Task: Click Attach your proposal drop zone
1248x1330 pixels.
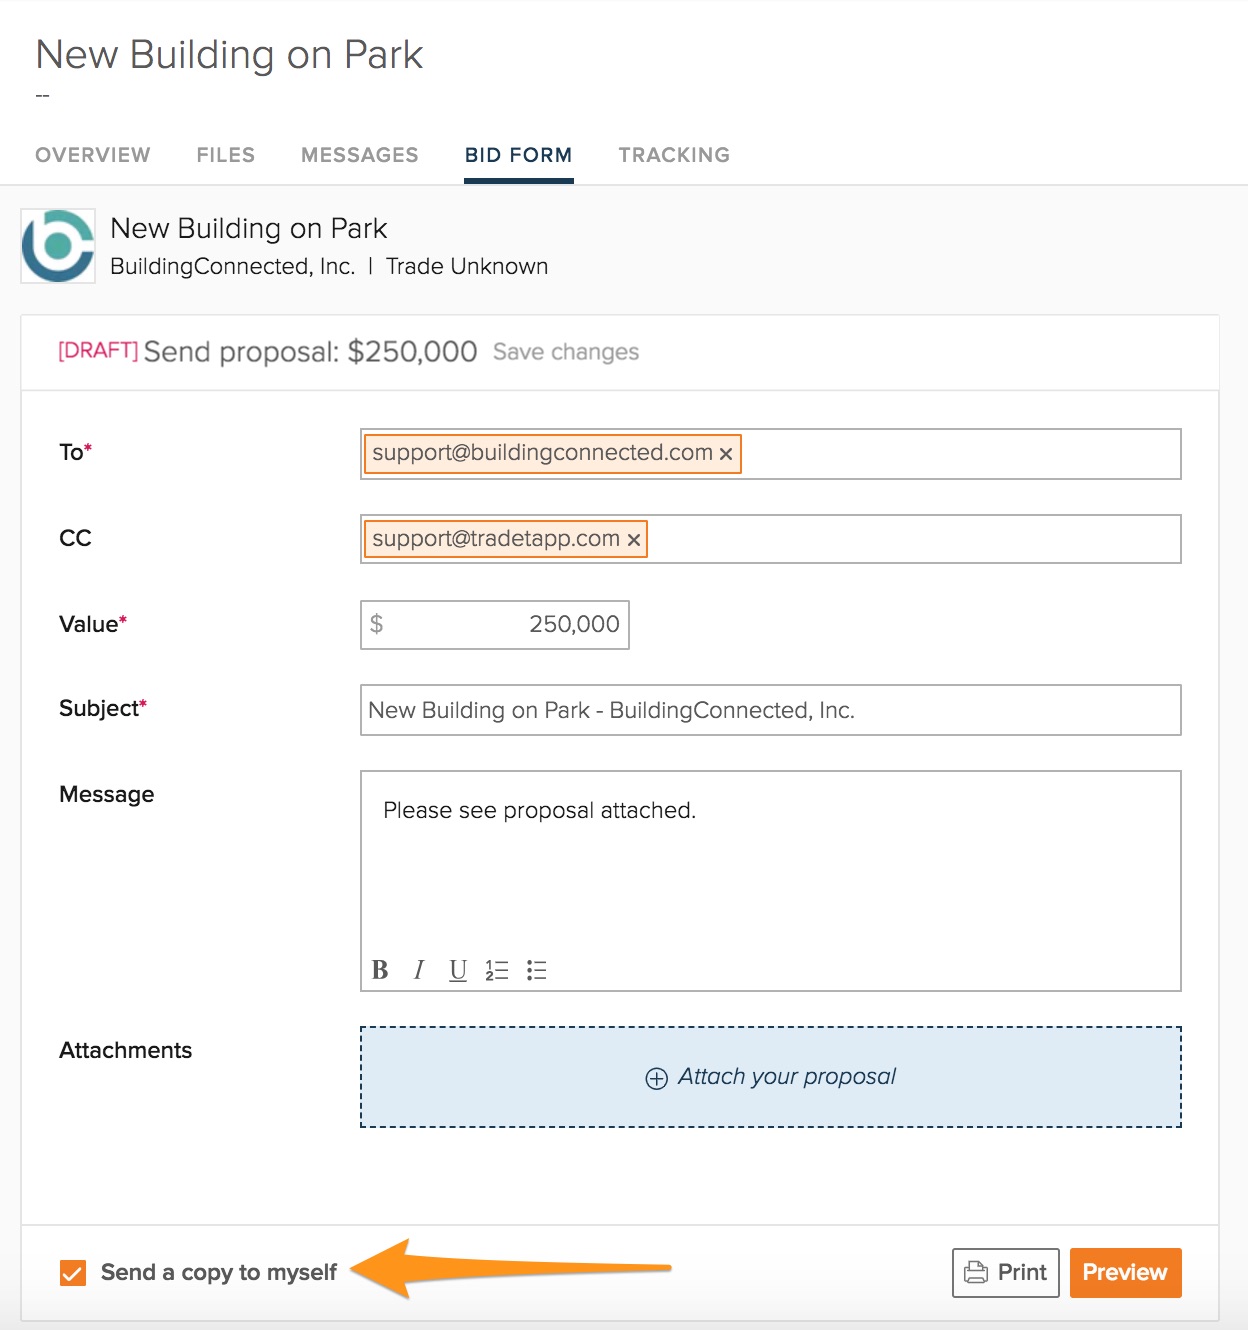Action: [x=770, y=1077]
